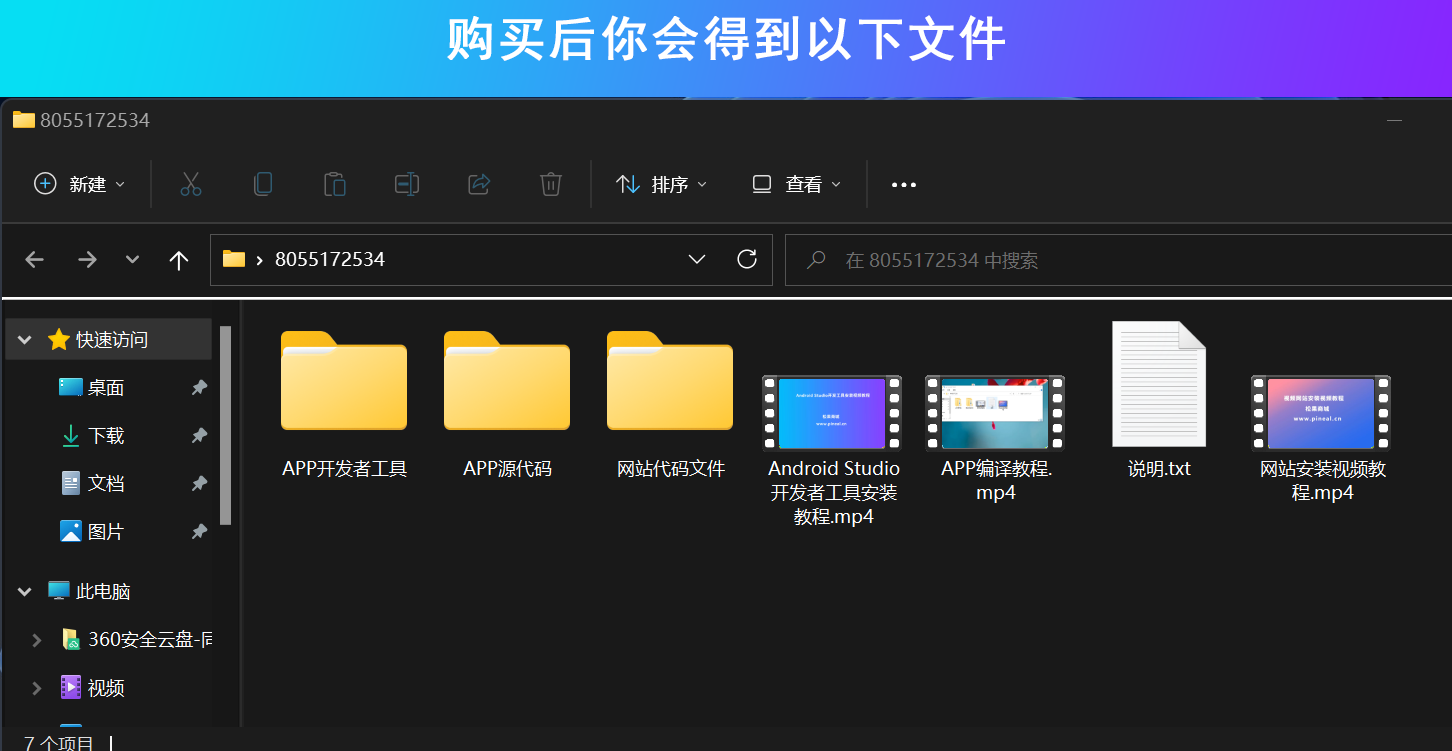Screen dimensions: 1452x751
Task: Click the folder icon in address bar
Action: [x=234, y=259]
